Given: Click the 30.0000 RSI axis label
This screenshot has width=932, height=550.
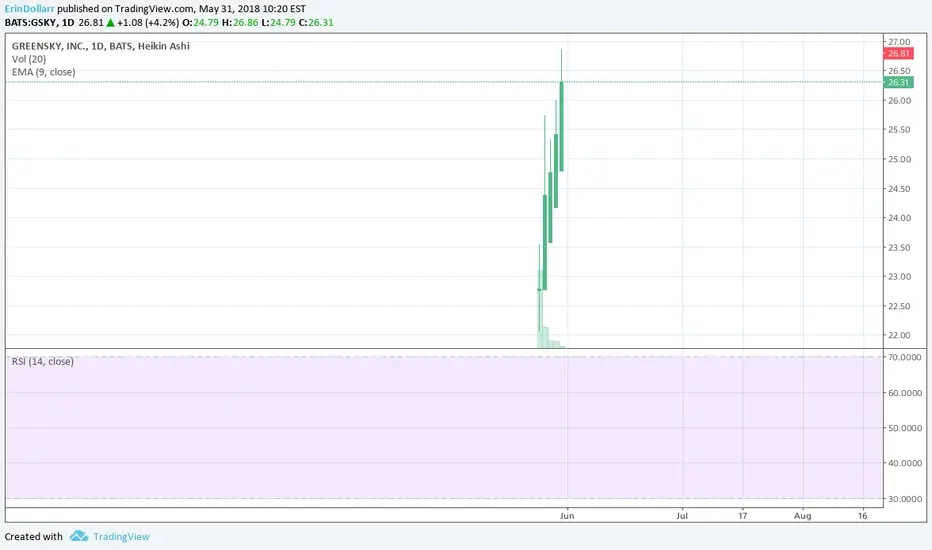Looking at the screenshot, I should coord(905,499).
